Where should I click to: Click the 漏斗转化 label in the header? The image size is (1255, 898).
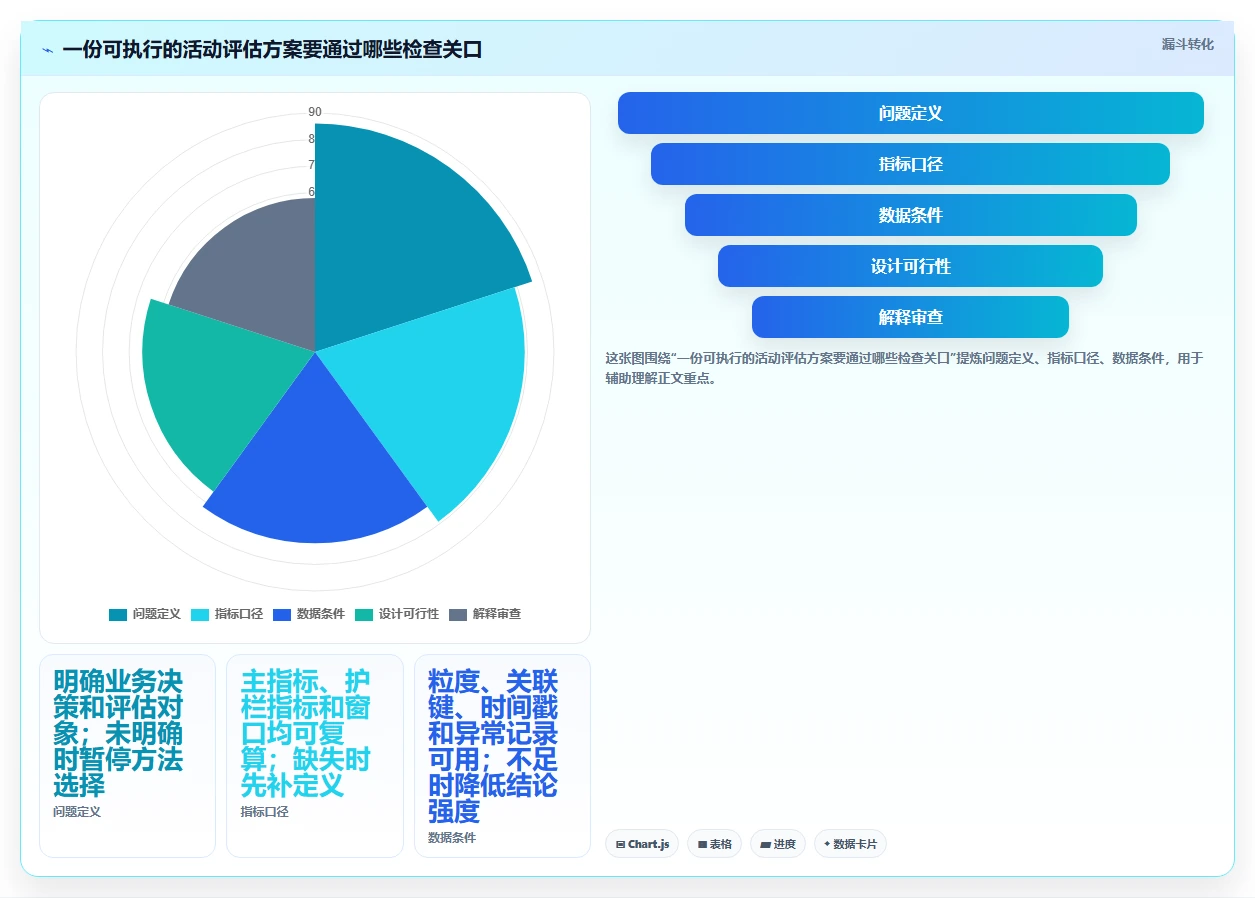click(1188, 45)
